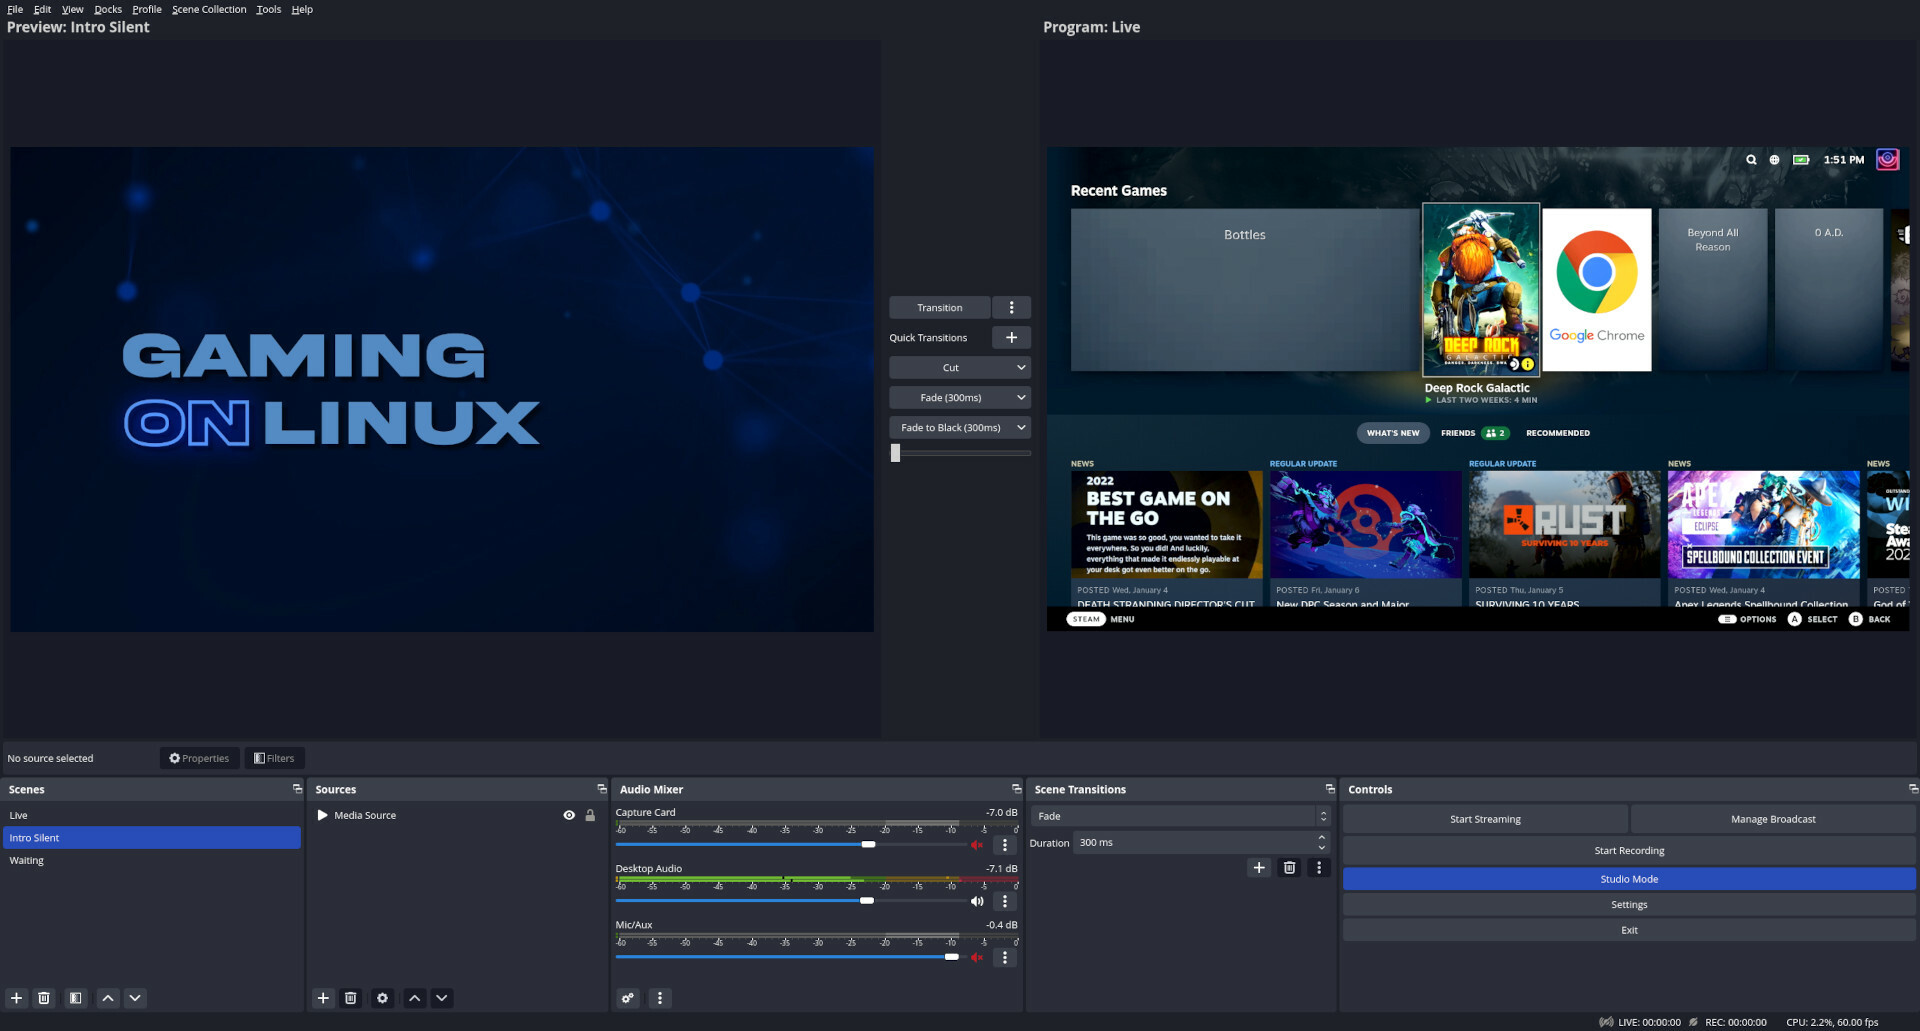1920x1031 pixels.
Task: Add a quick transition with plus button
Action: coord(1011,338)
